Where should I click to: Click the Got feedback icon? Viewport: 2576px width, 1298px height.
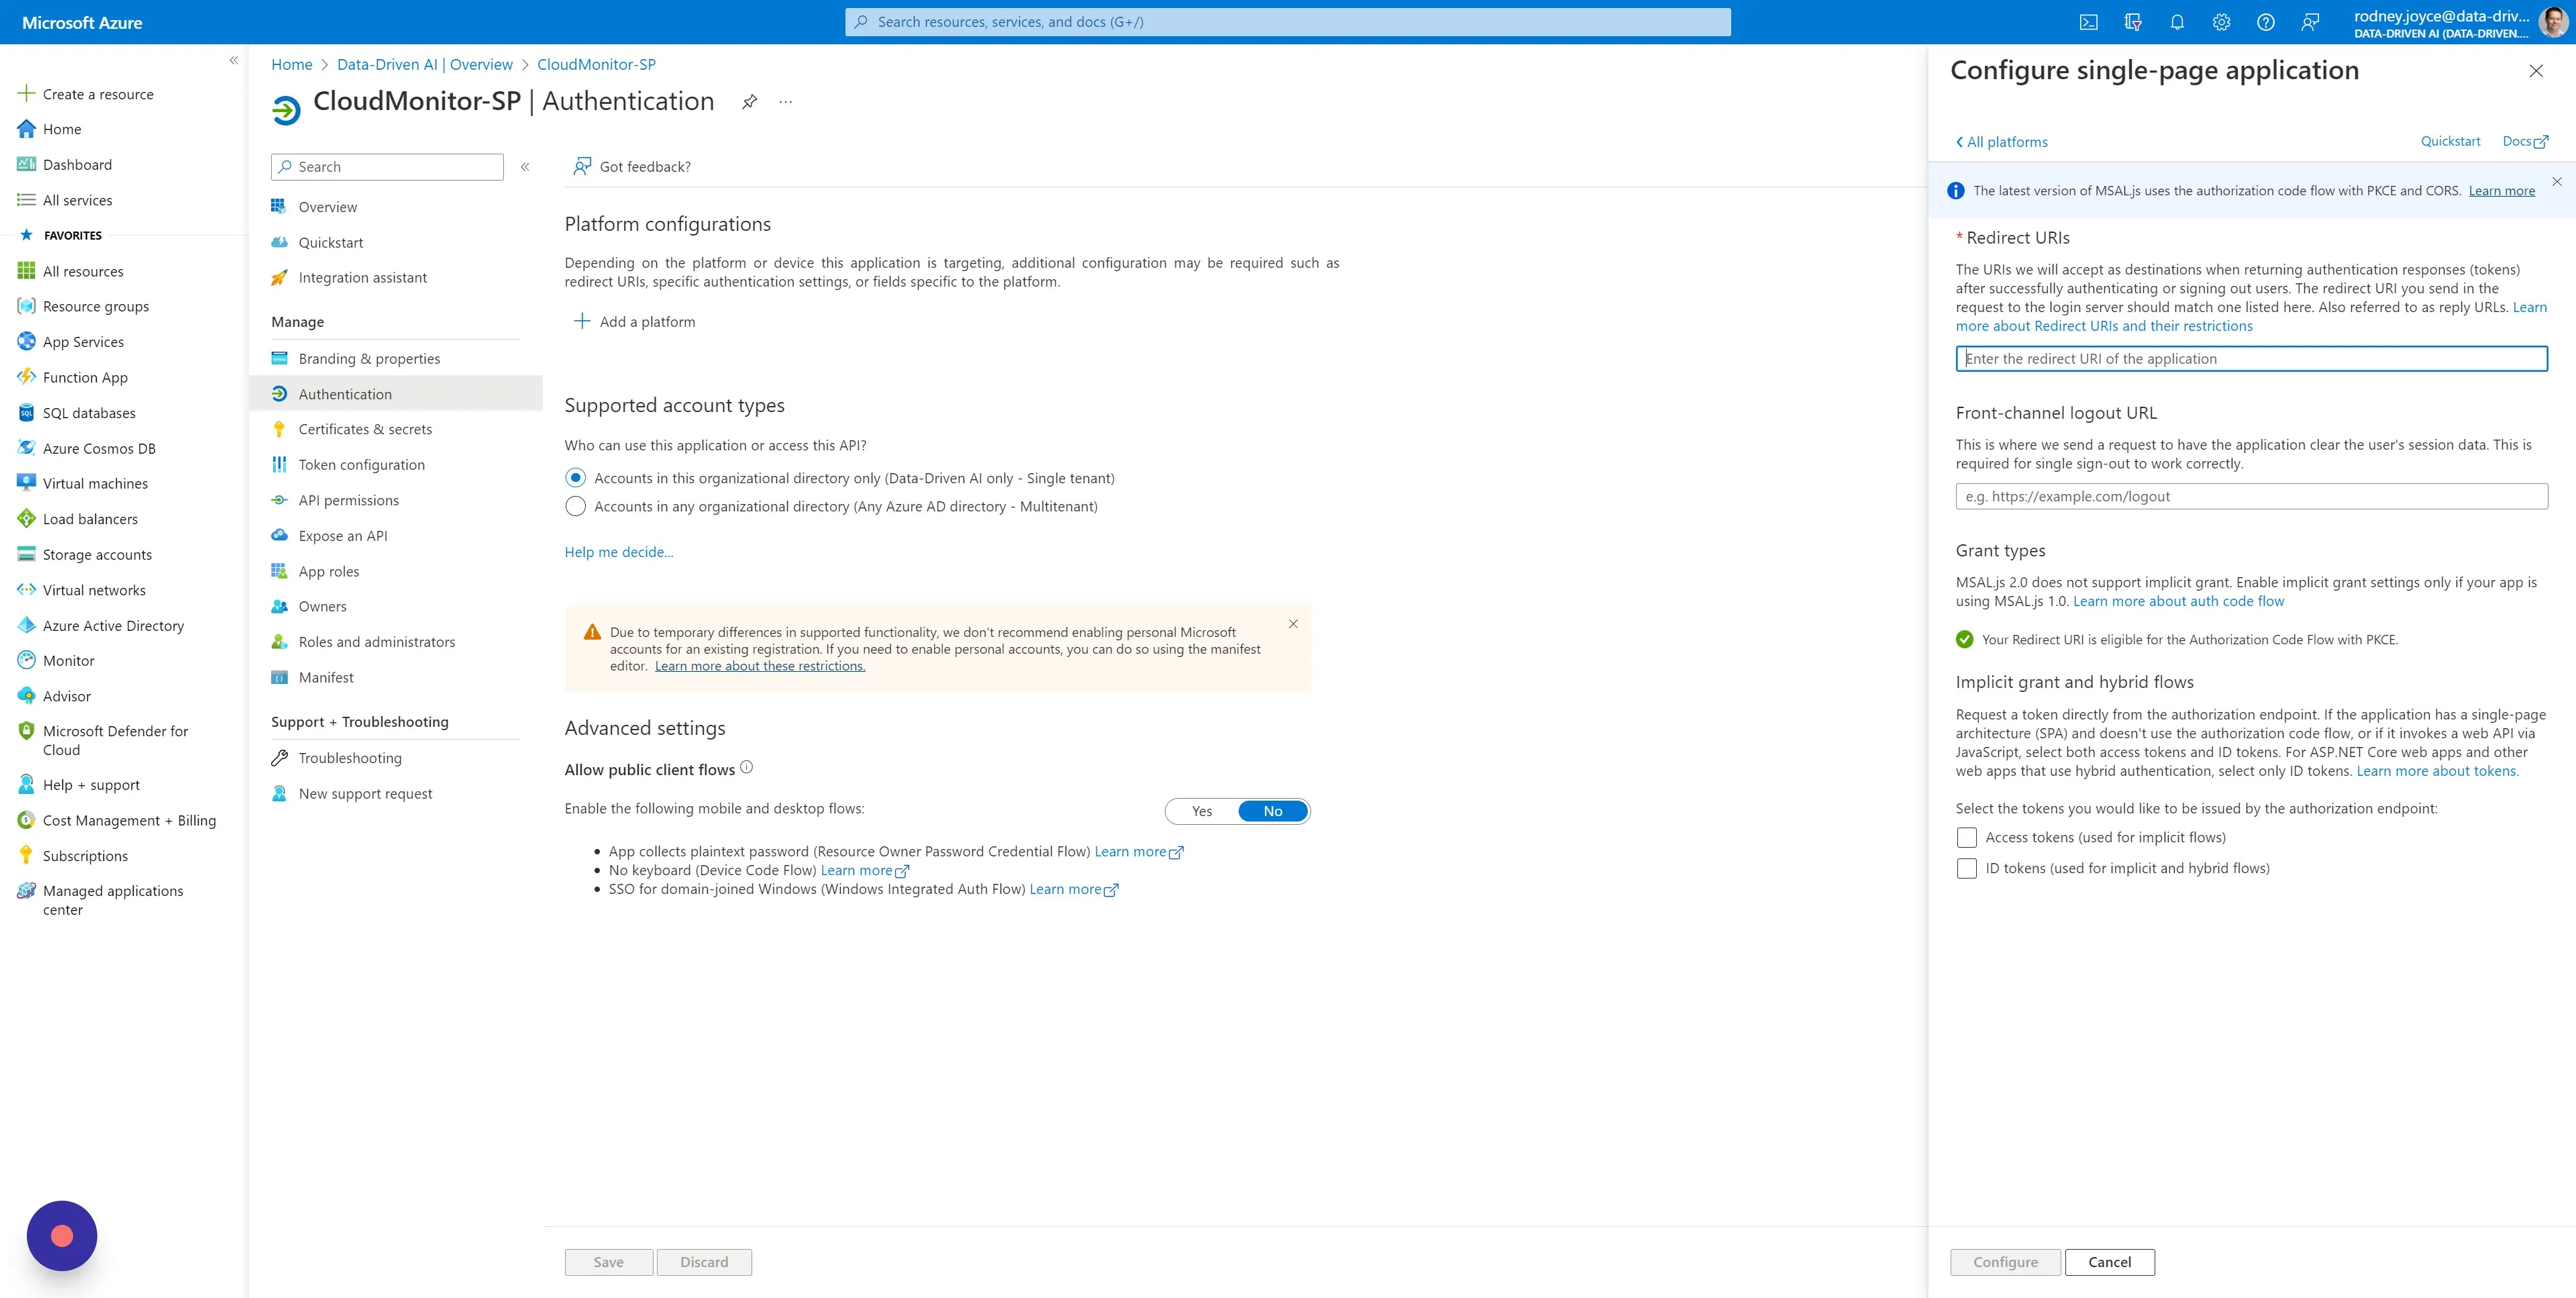[582, 166]
